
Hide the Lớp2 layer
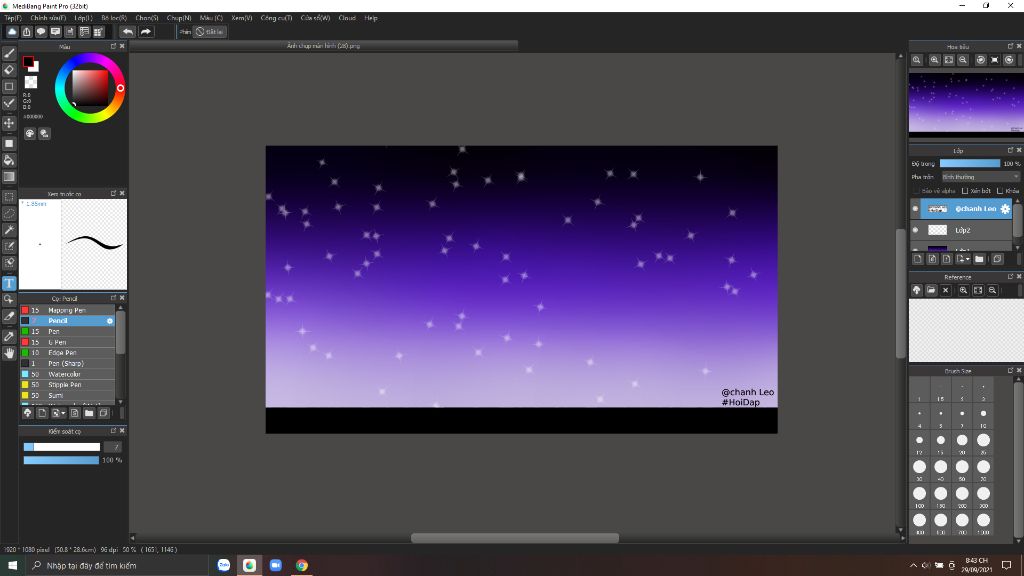(915, 230)
